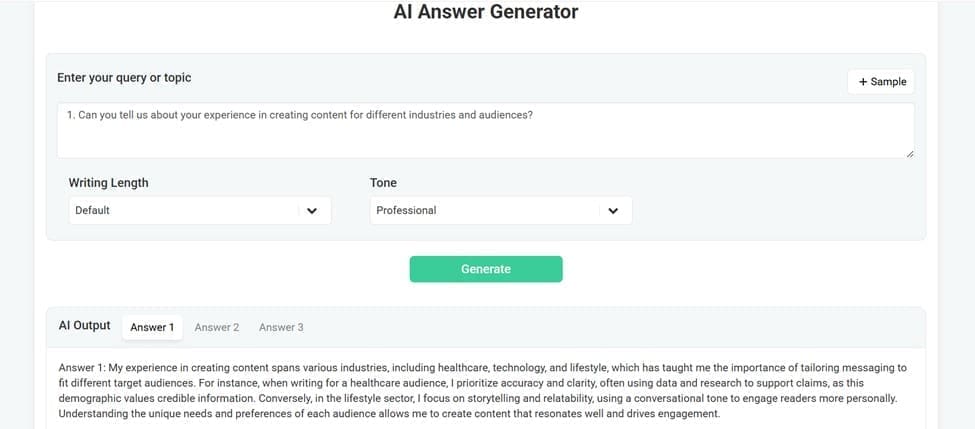Click the plus icon on Sample button
Viewport: 975px width, 429px height.
[863, 82]
